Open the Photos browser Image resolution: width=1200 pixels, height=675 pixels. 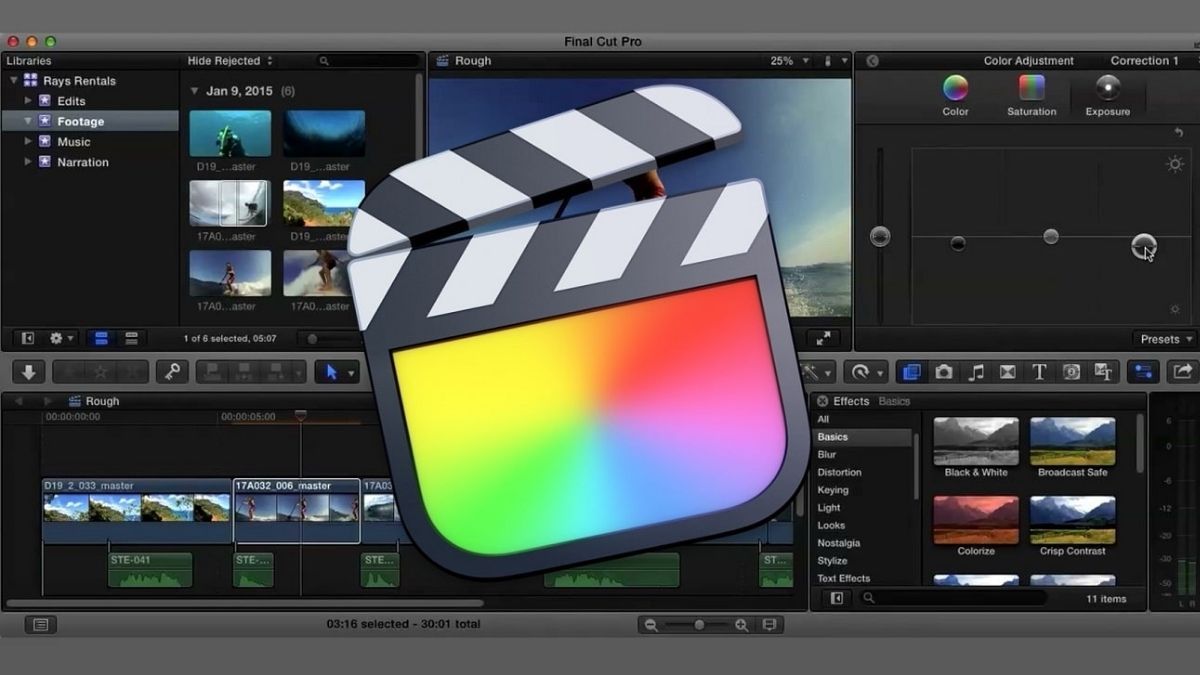click(943, 371)
